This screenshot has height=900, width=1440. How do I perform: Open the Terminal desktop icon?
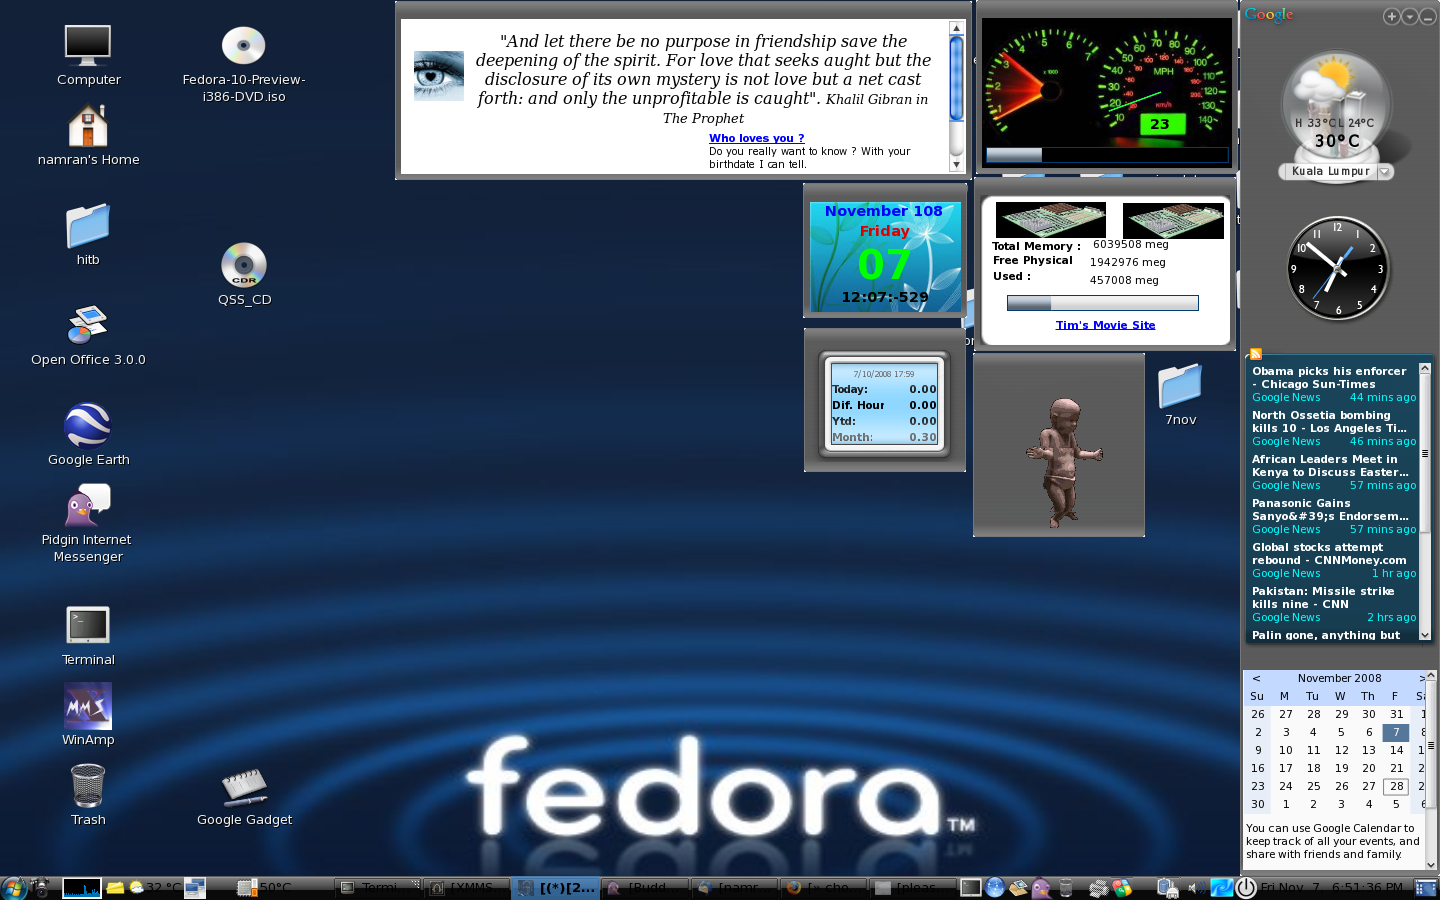88,626
